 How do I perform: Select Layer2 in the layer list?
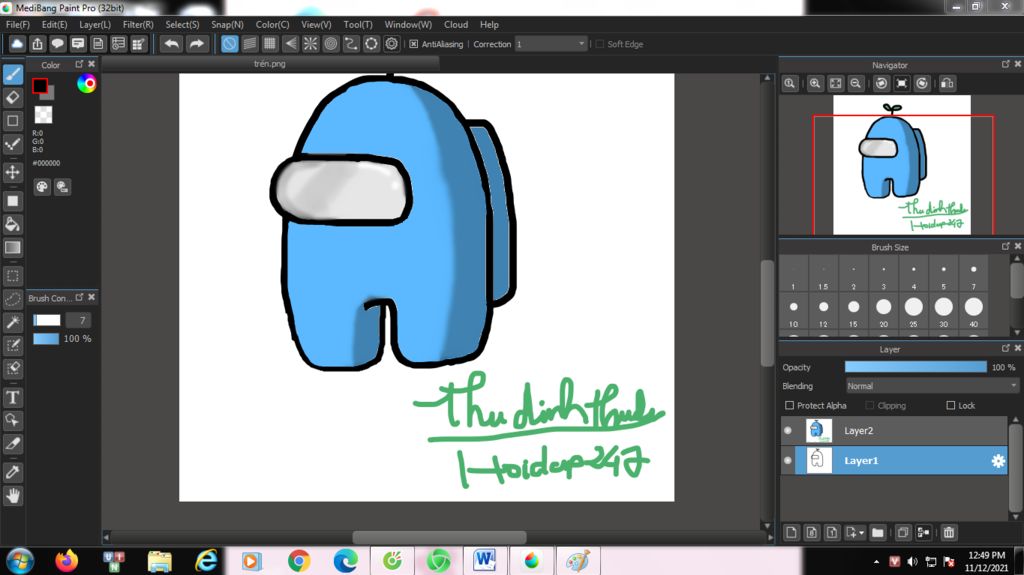(894, 431)
